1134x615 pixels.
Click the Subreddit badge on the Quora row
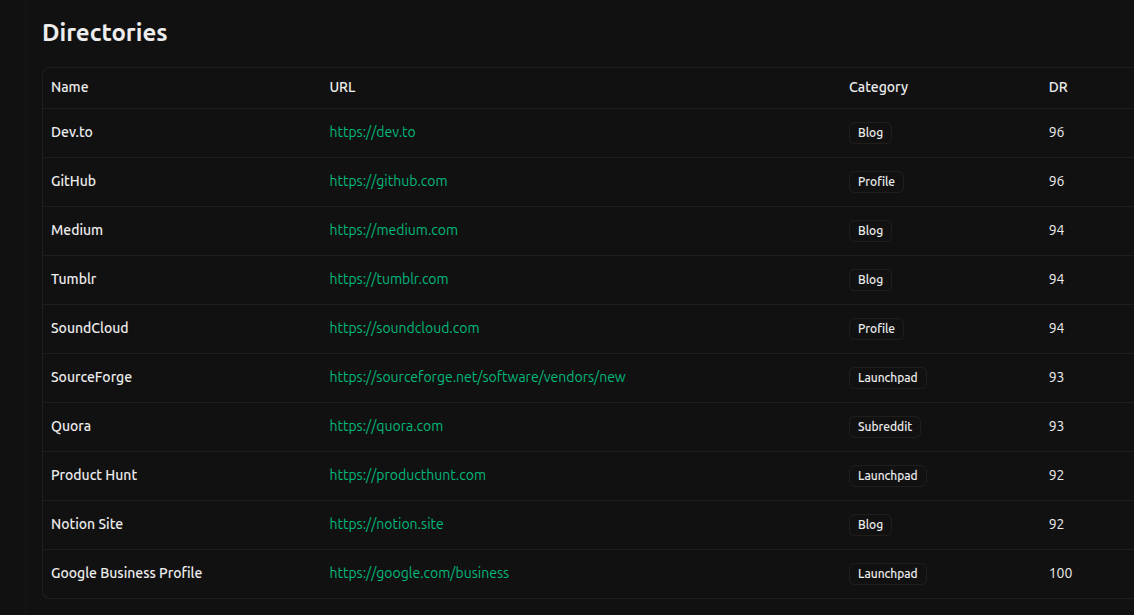[885, 426]
